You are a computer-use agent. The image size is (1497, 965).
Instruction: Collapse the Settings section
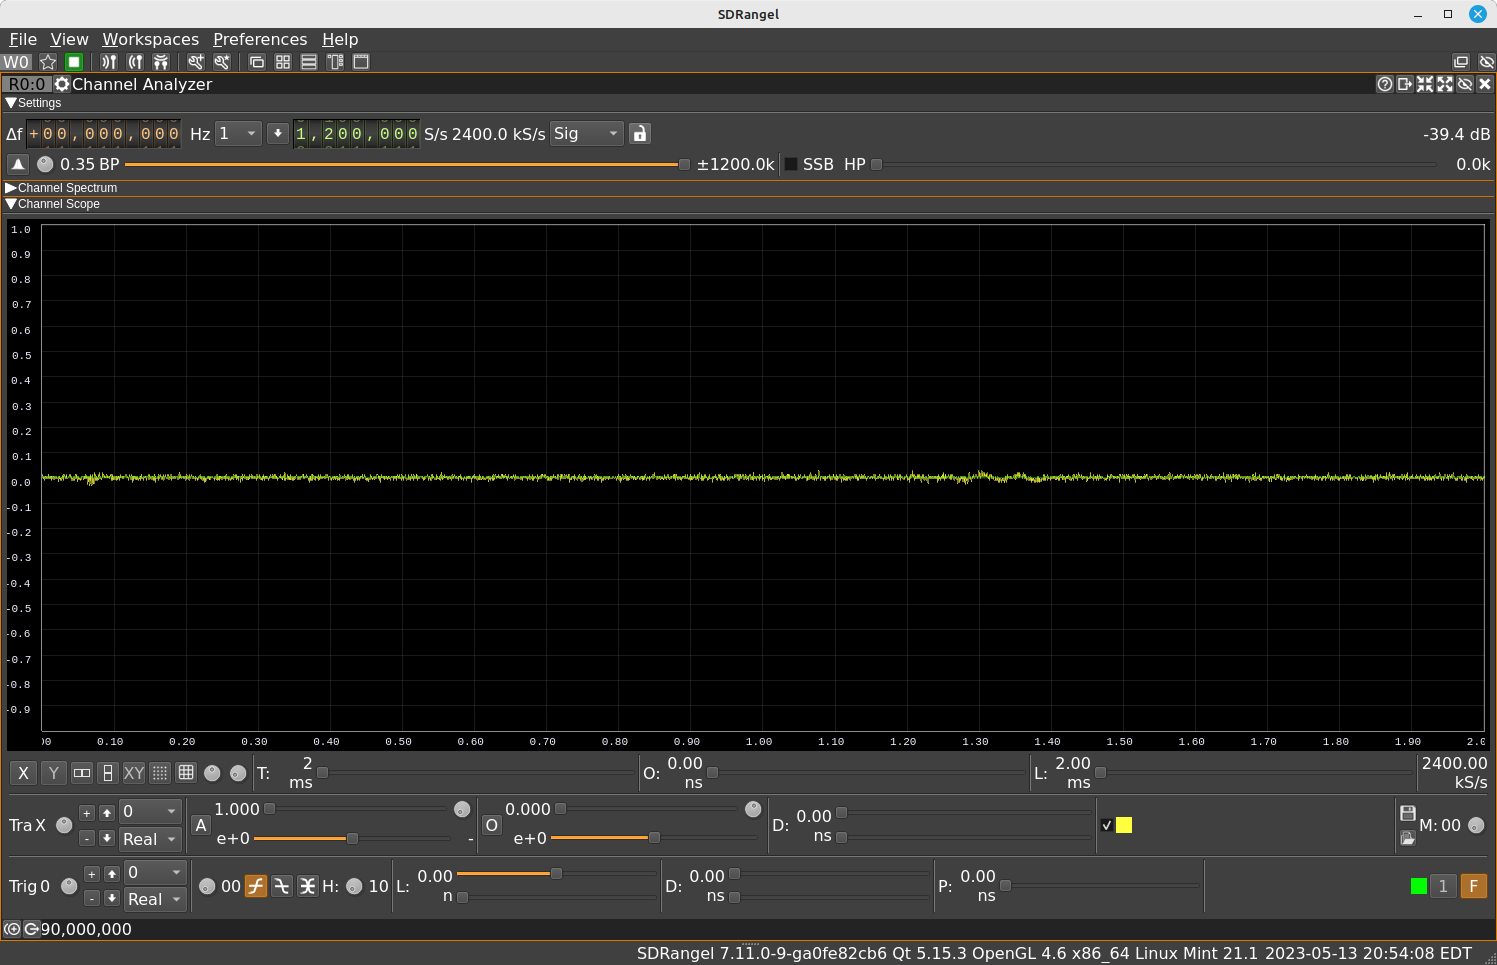coord(11,103)
